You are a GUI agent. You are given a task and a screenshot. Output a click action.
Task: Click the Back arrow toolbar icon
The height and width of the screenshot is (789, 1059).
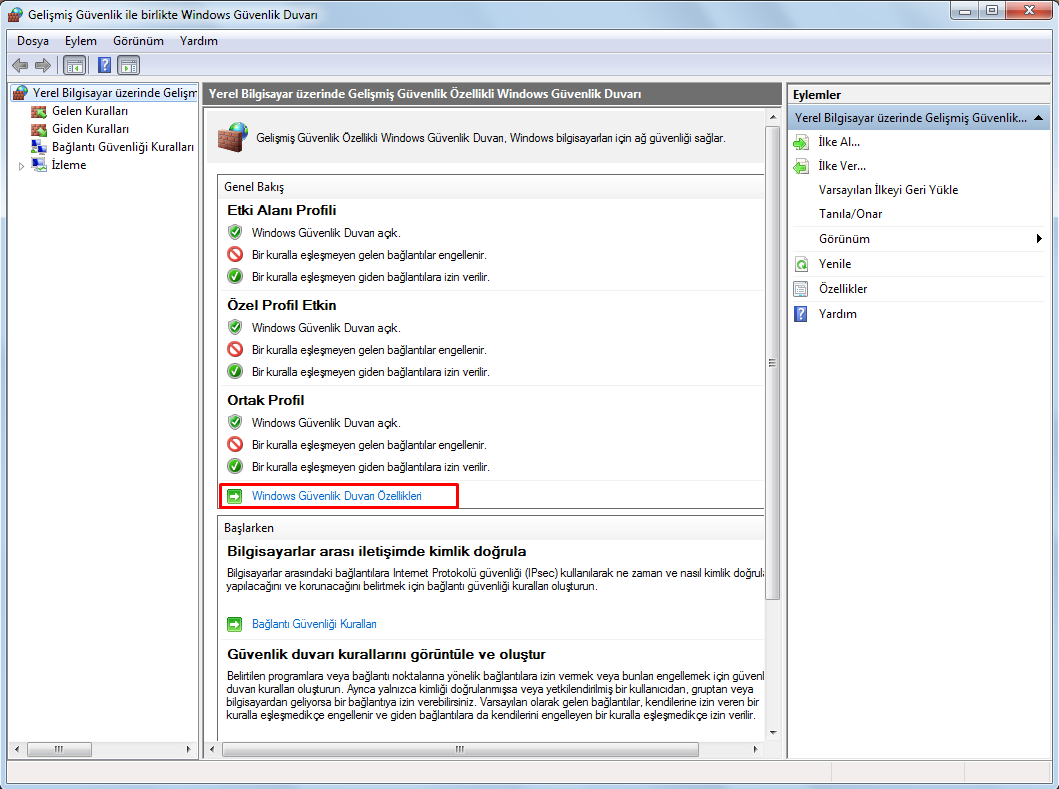click(20, 66)
